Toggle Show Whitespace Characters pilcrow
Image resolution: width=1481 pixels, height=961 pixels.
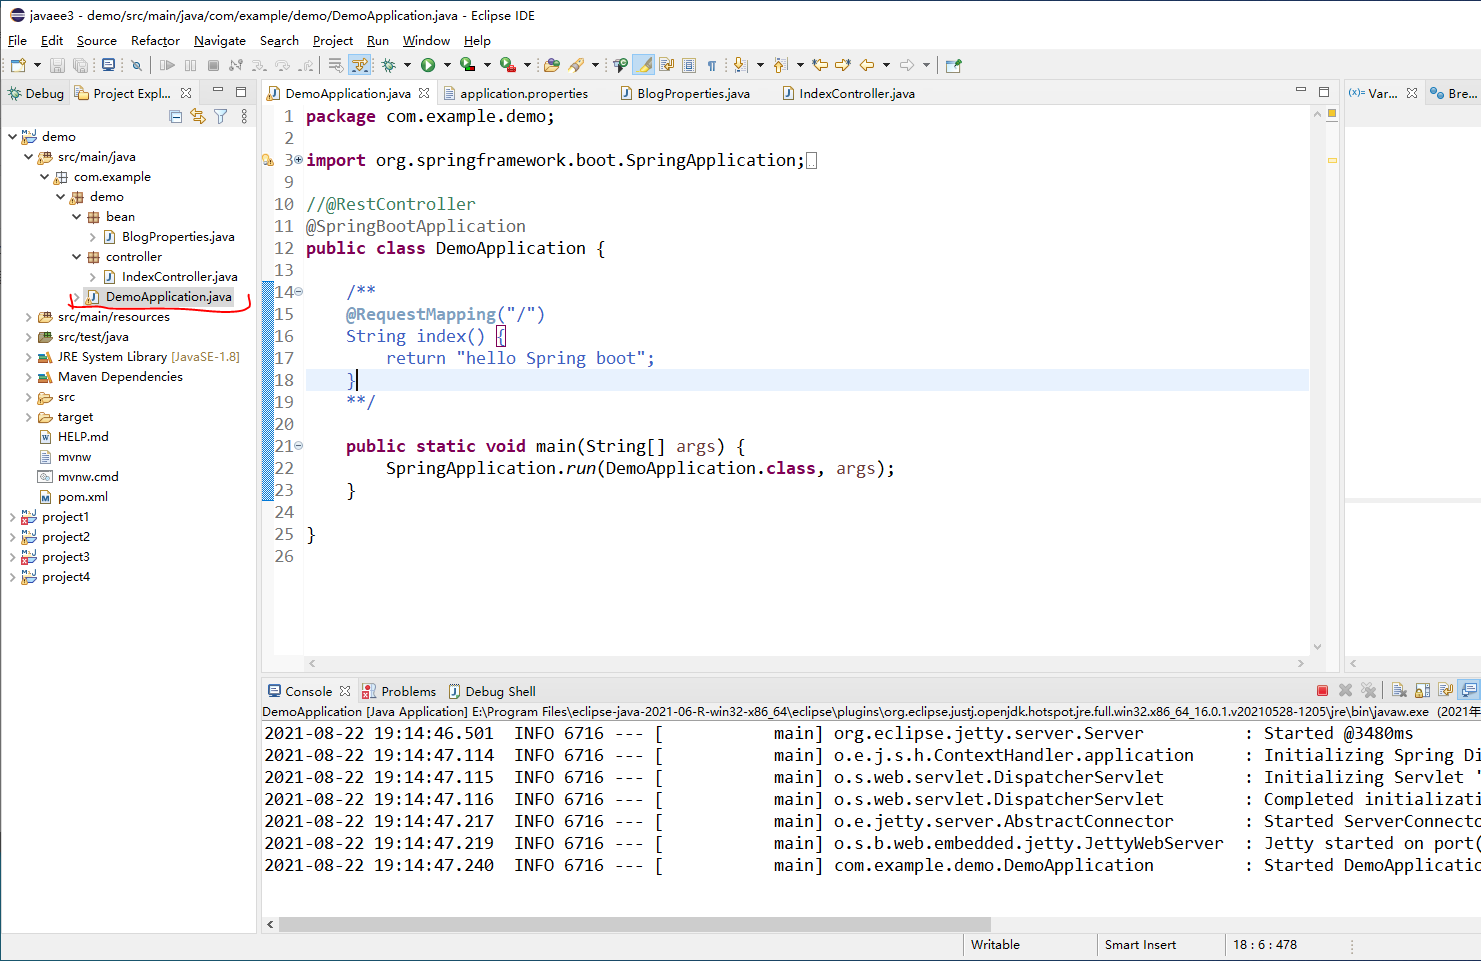[712, 65]
